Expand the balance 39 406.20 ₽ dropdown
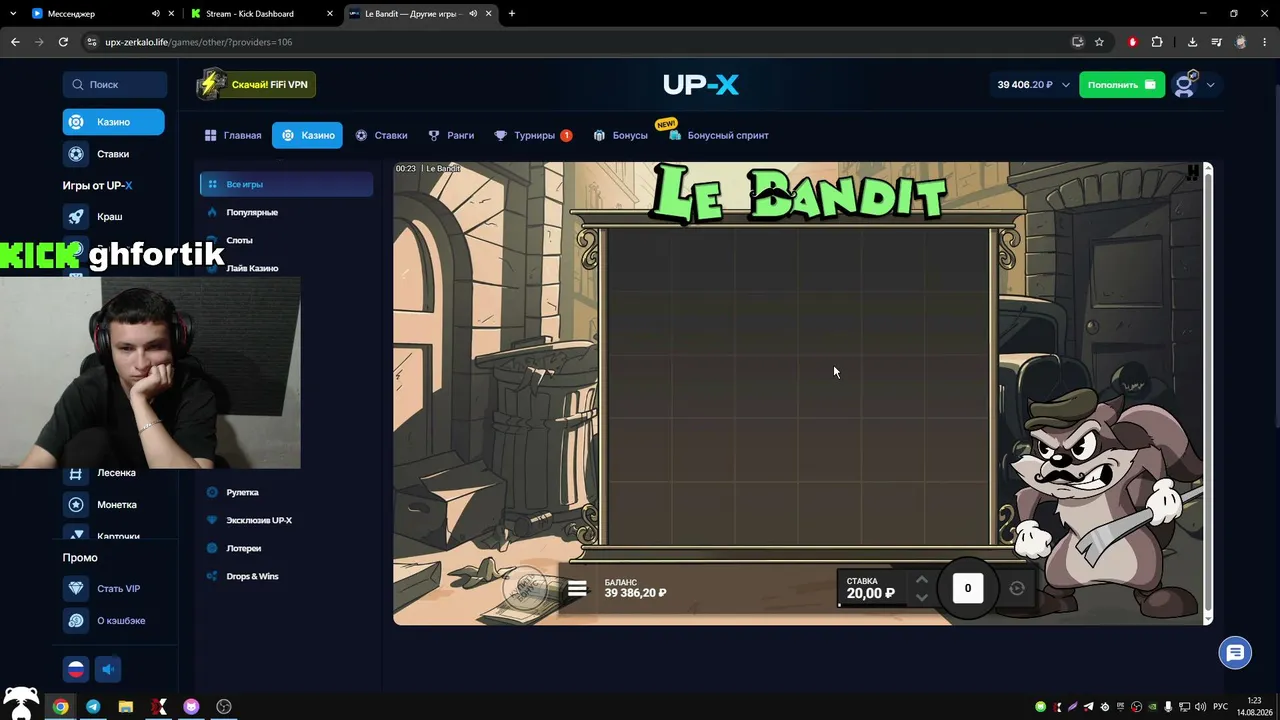Viewport: 1280px width, 720px height. (x=1066, y=85)
